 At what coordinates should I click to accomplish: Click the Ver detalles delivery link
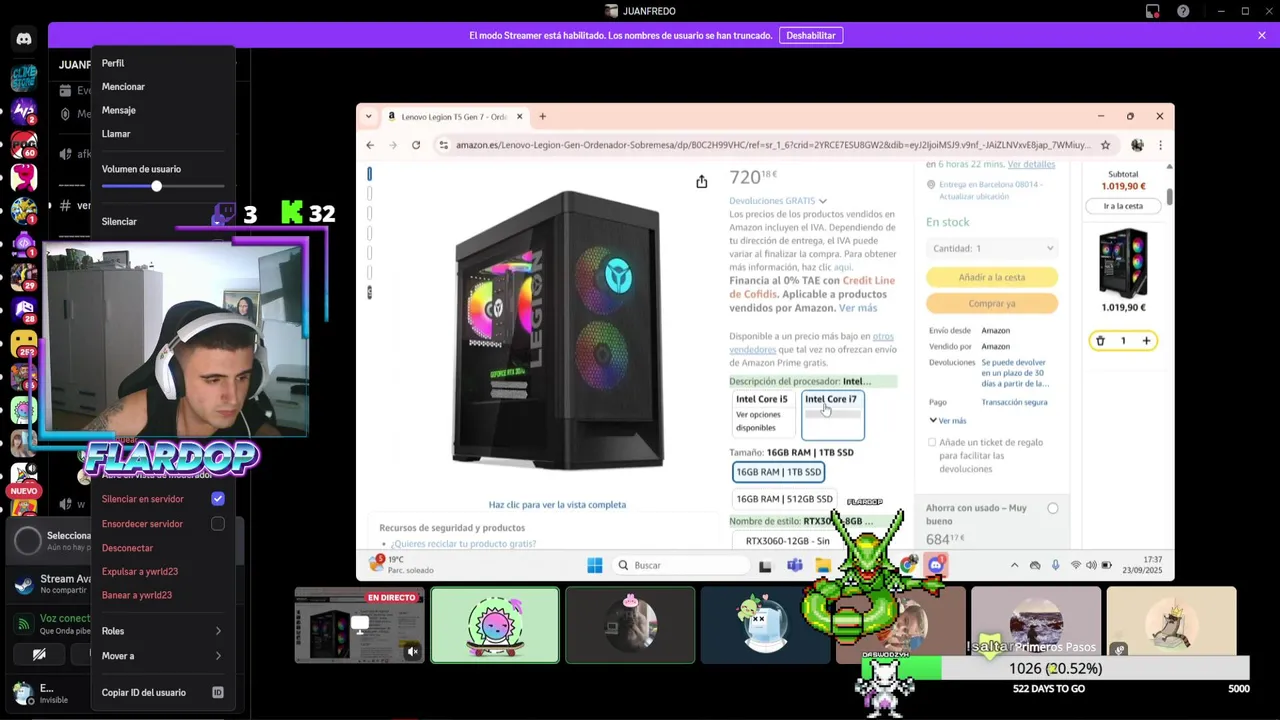(x=1031, y=164)
